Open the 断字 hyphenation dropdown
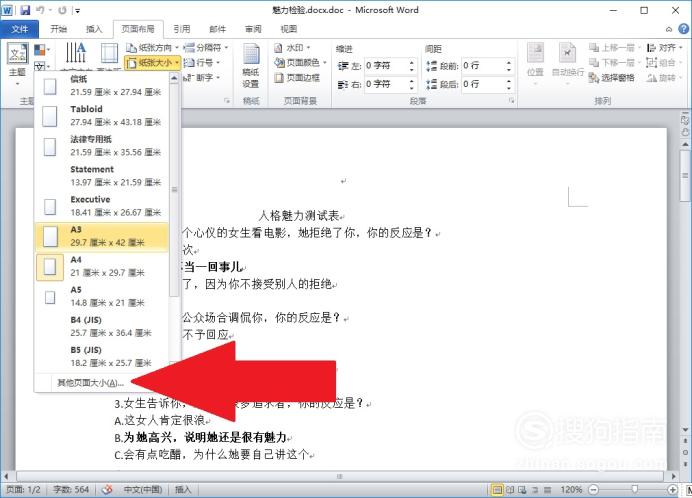This screenshot has width=692, height=498. point(202,77)
